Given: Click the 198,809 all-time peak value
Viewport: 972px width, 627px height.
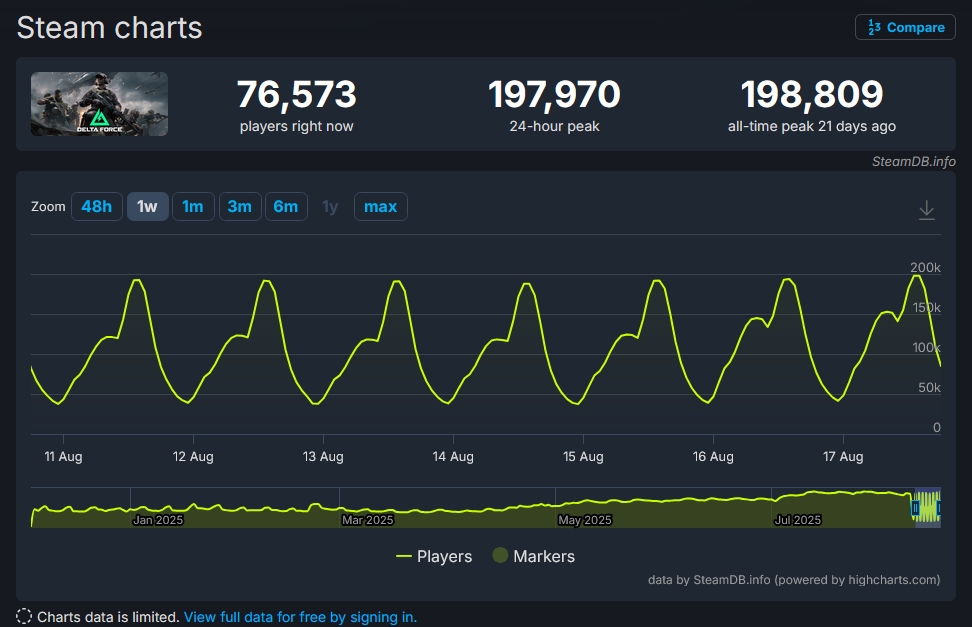Looking at the screenshot, I should point(811,94).
